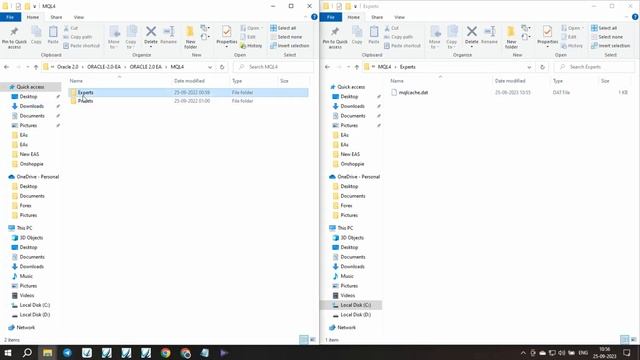The image size is (640, 360).
Task: Switch to the View tab in the right window
Action: [399, 17]
